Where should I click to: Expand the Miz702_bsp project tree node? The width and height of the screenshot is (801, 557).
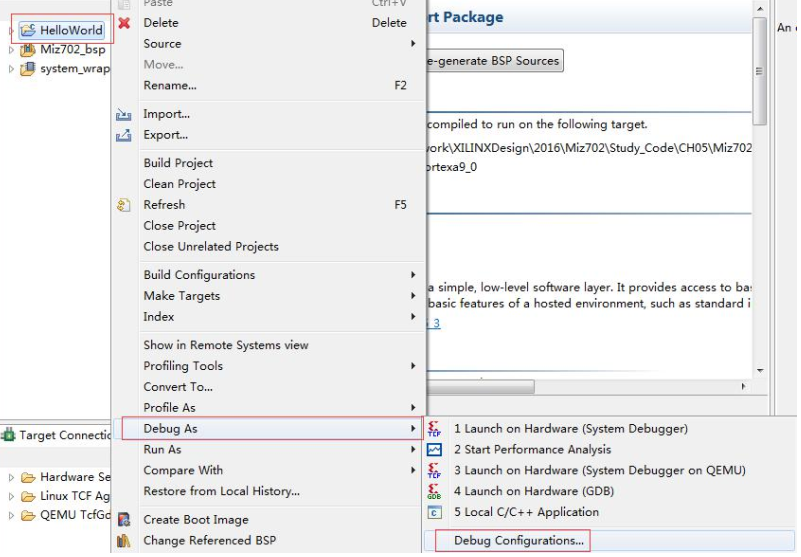[x=11, y=50]
